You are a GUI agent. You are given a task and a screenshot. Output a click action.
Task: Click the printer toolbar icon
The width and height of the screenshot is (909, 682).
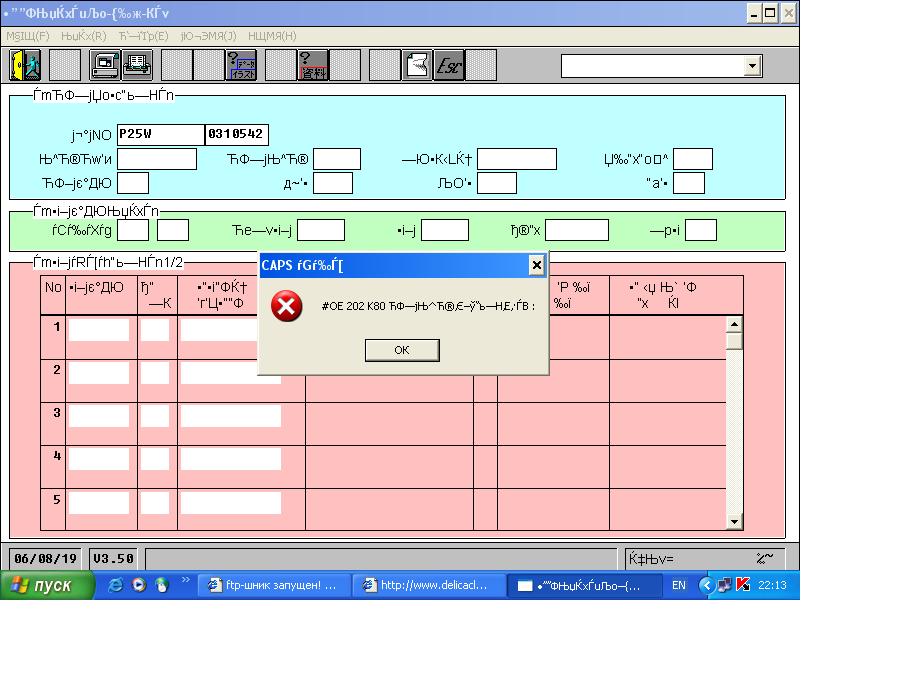pyautogui.click(x=137, y=65)
